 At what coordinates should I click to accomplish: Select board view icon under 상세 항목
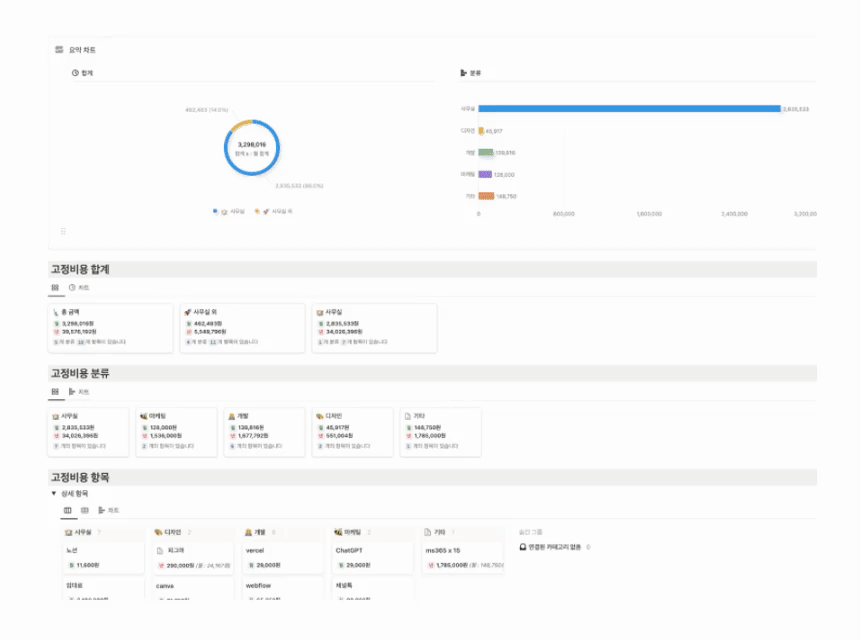click(68, 510)
